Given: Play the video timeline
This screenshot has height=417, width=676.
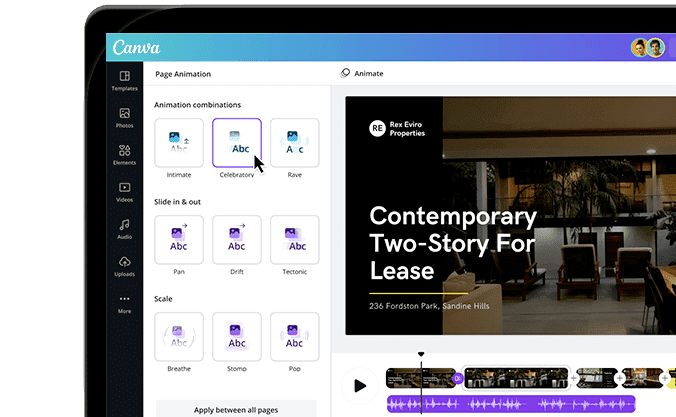Looking at the screenshot, I should tap(360, 386).
